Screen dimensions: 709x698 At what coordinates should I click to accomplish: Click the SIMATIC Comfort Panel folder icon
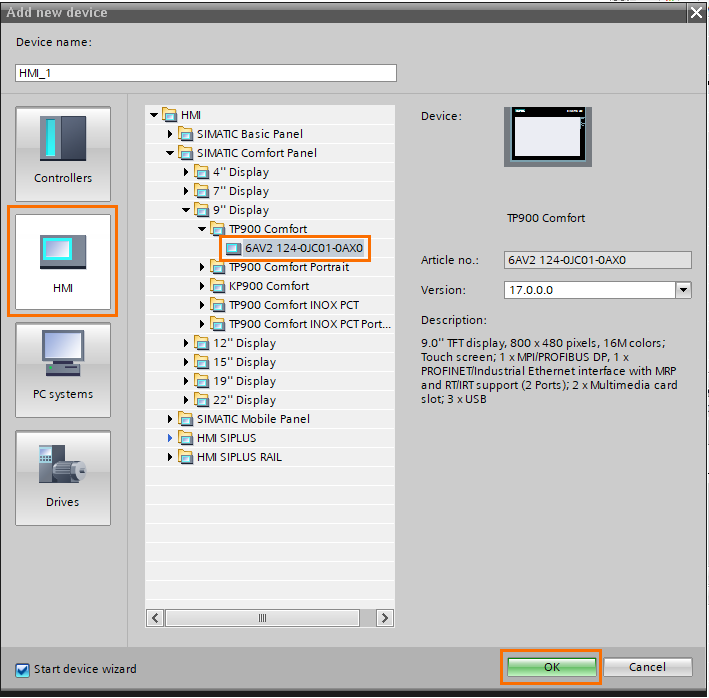(x=185, y=153)
